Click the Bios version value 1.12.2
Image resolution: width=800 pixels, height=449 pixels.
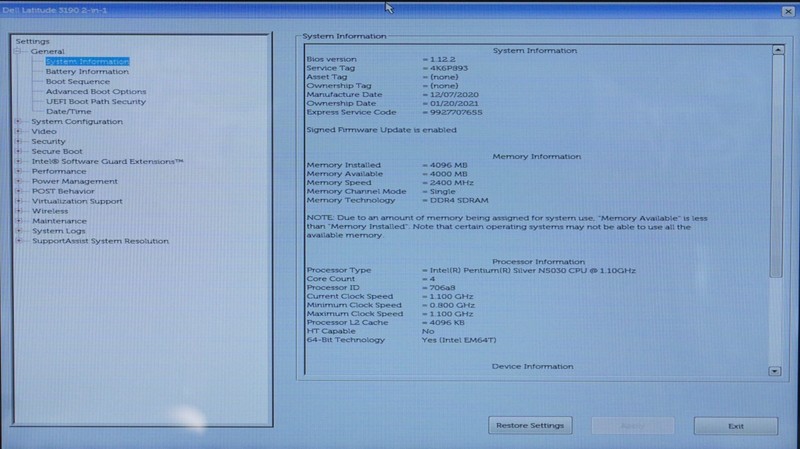click(x=442, y=59)
